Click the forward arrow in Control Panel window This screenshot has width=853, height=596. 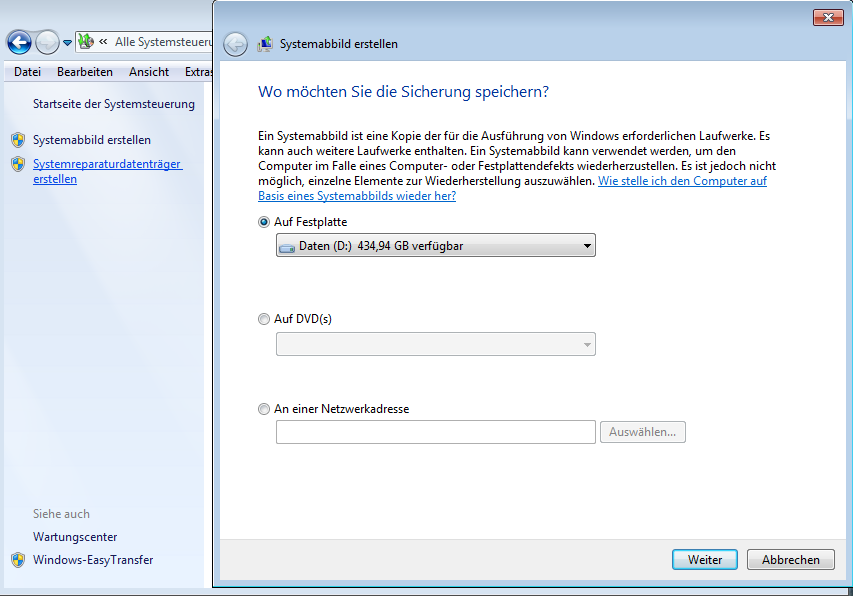coord(47,42)
